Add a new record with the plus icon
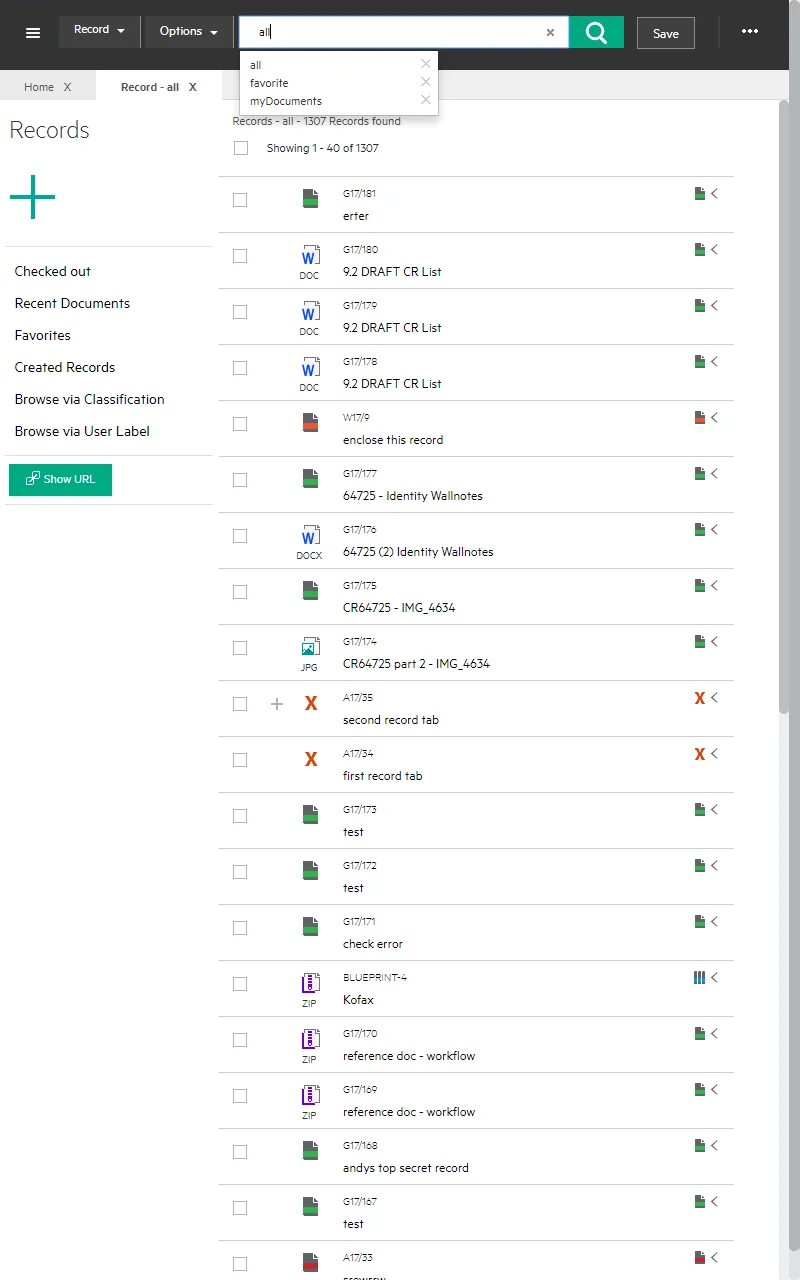The image size is (800, 1280). click(33, 196)
